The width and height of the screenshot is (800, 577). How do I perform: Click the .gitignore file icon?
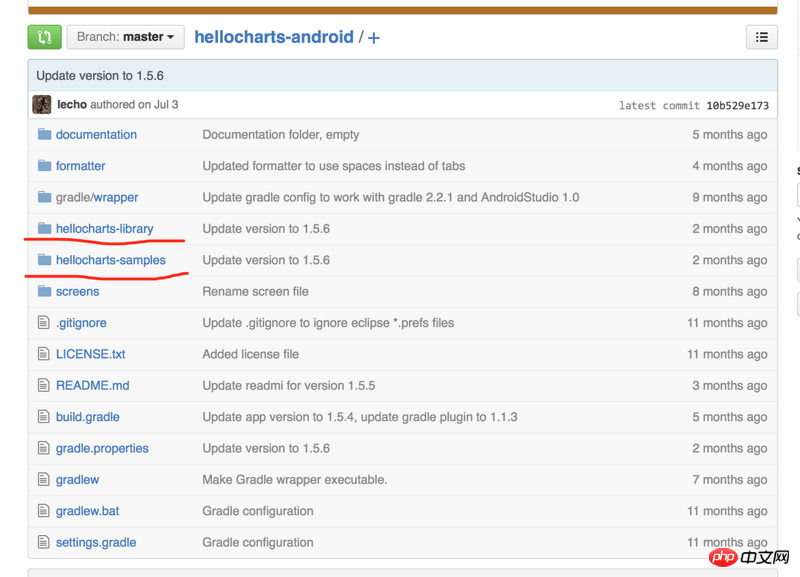tap(44, 323)
